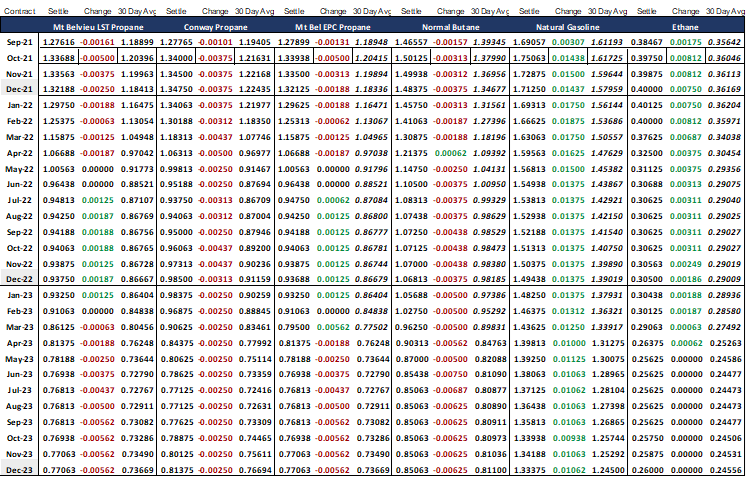Image resolution: width=746 pixels, height=477 pixels.
Task: Click the Dec-23 contract label
Action: pos(20,470)
